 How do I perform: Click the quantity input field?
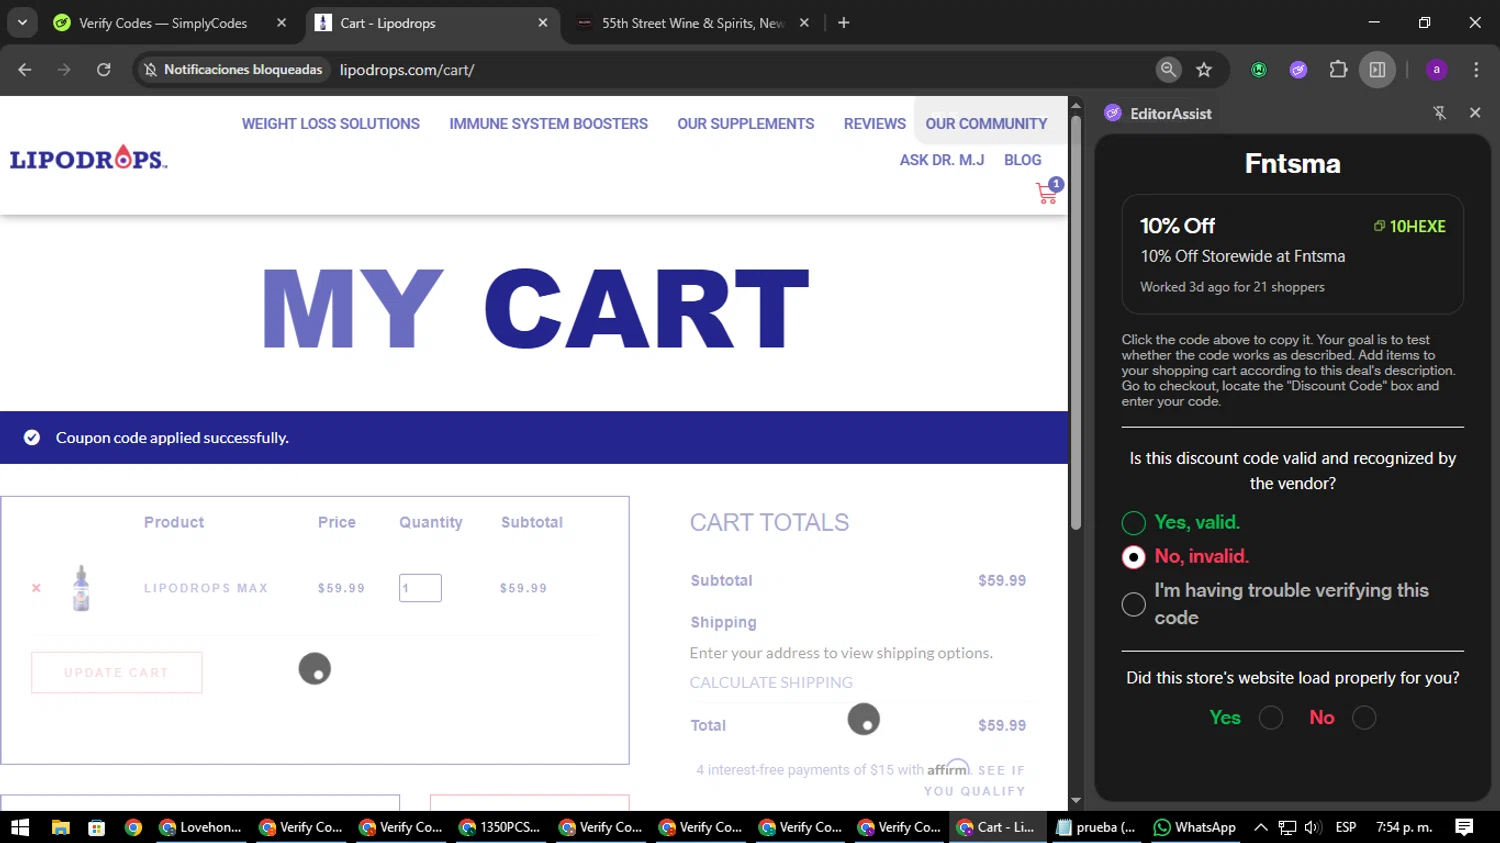click(x=420, y=588)
